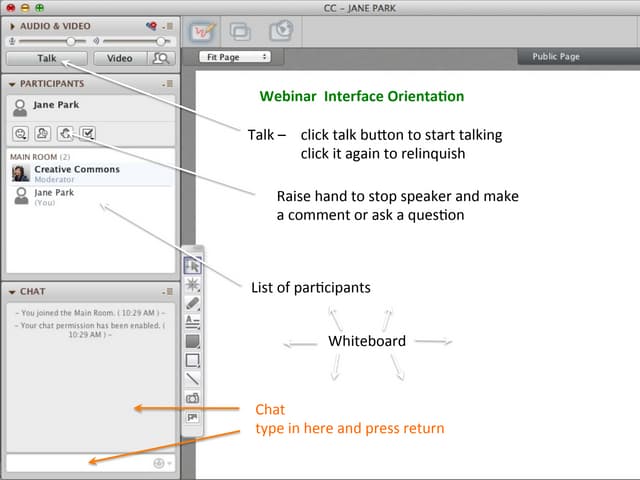Select the pointer selection tool
The width and height of the screenshot is (640, 480).
click(x=193, y=265)
